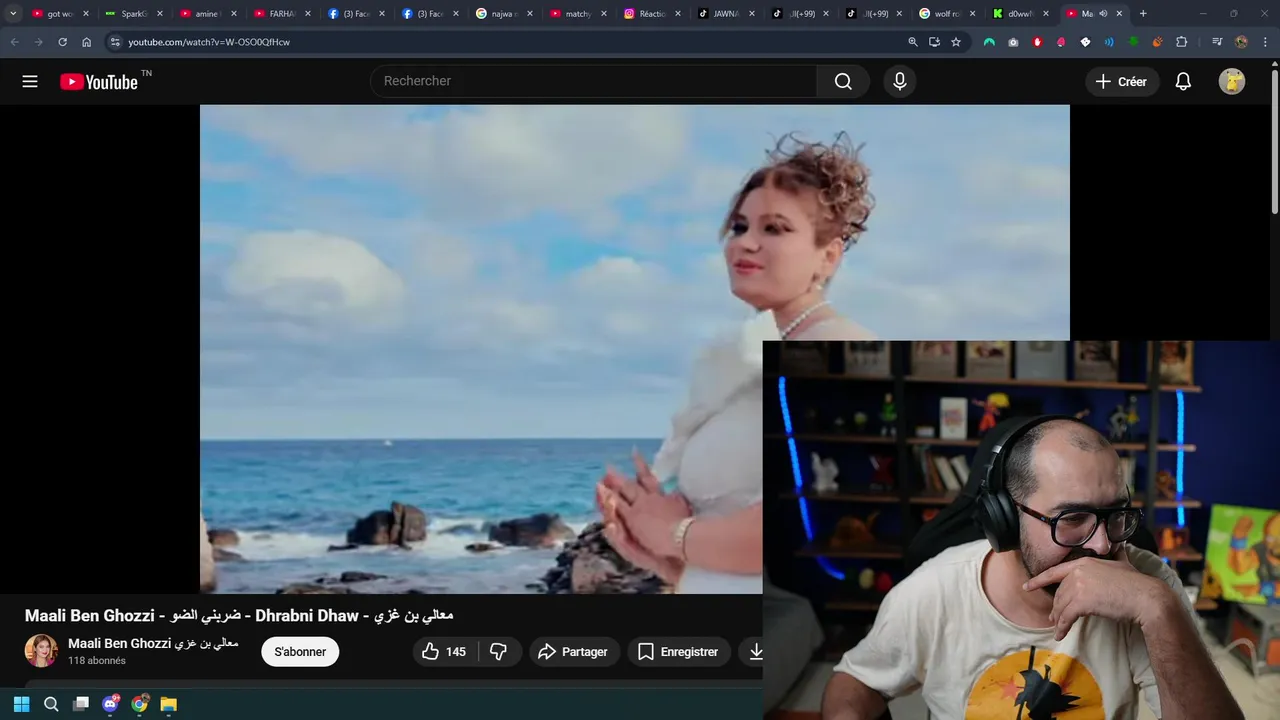This screenshot has height=720, width=1280.
Task: Download the video using the arrow icon
Action: pyautogui.click(x=756, y=652)
